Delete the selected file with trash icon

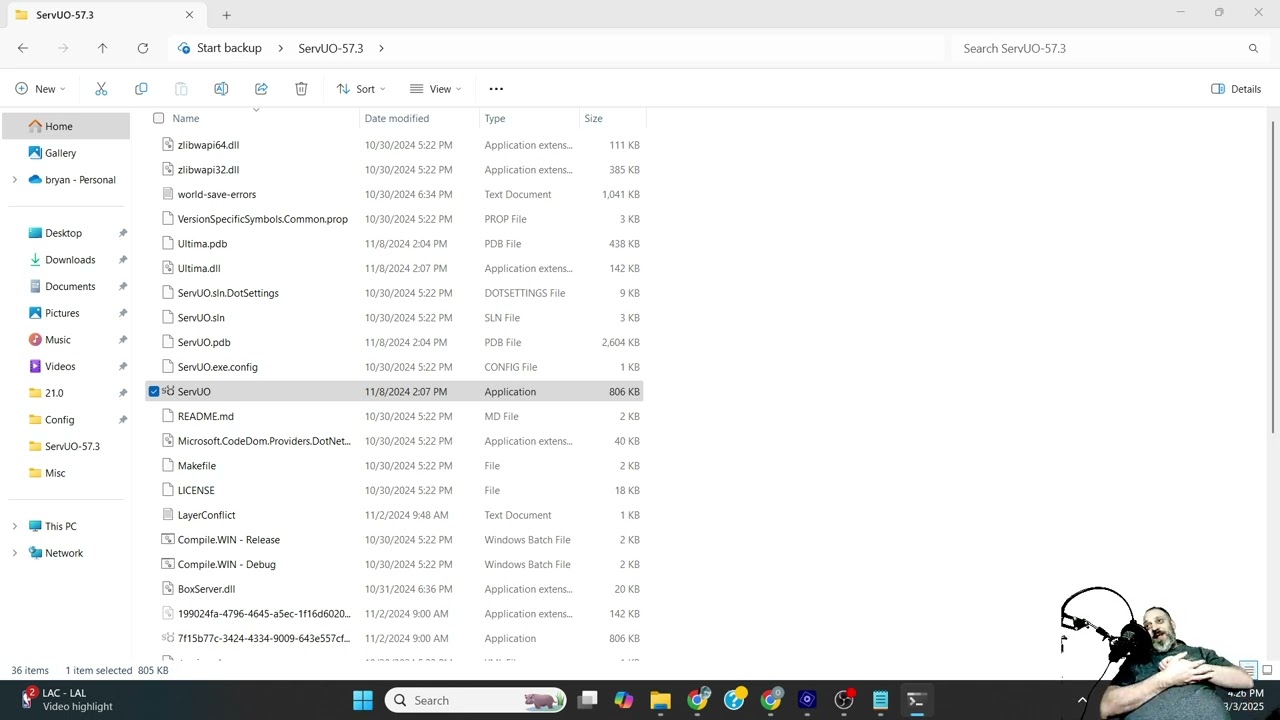click(301, 89)
